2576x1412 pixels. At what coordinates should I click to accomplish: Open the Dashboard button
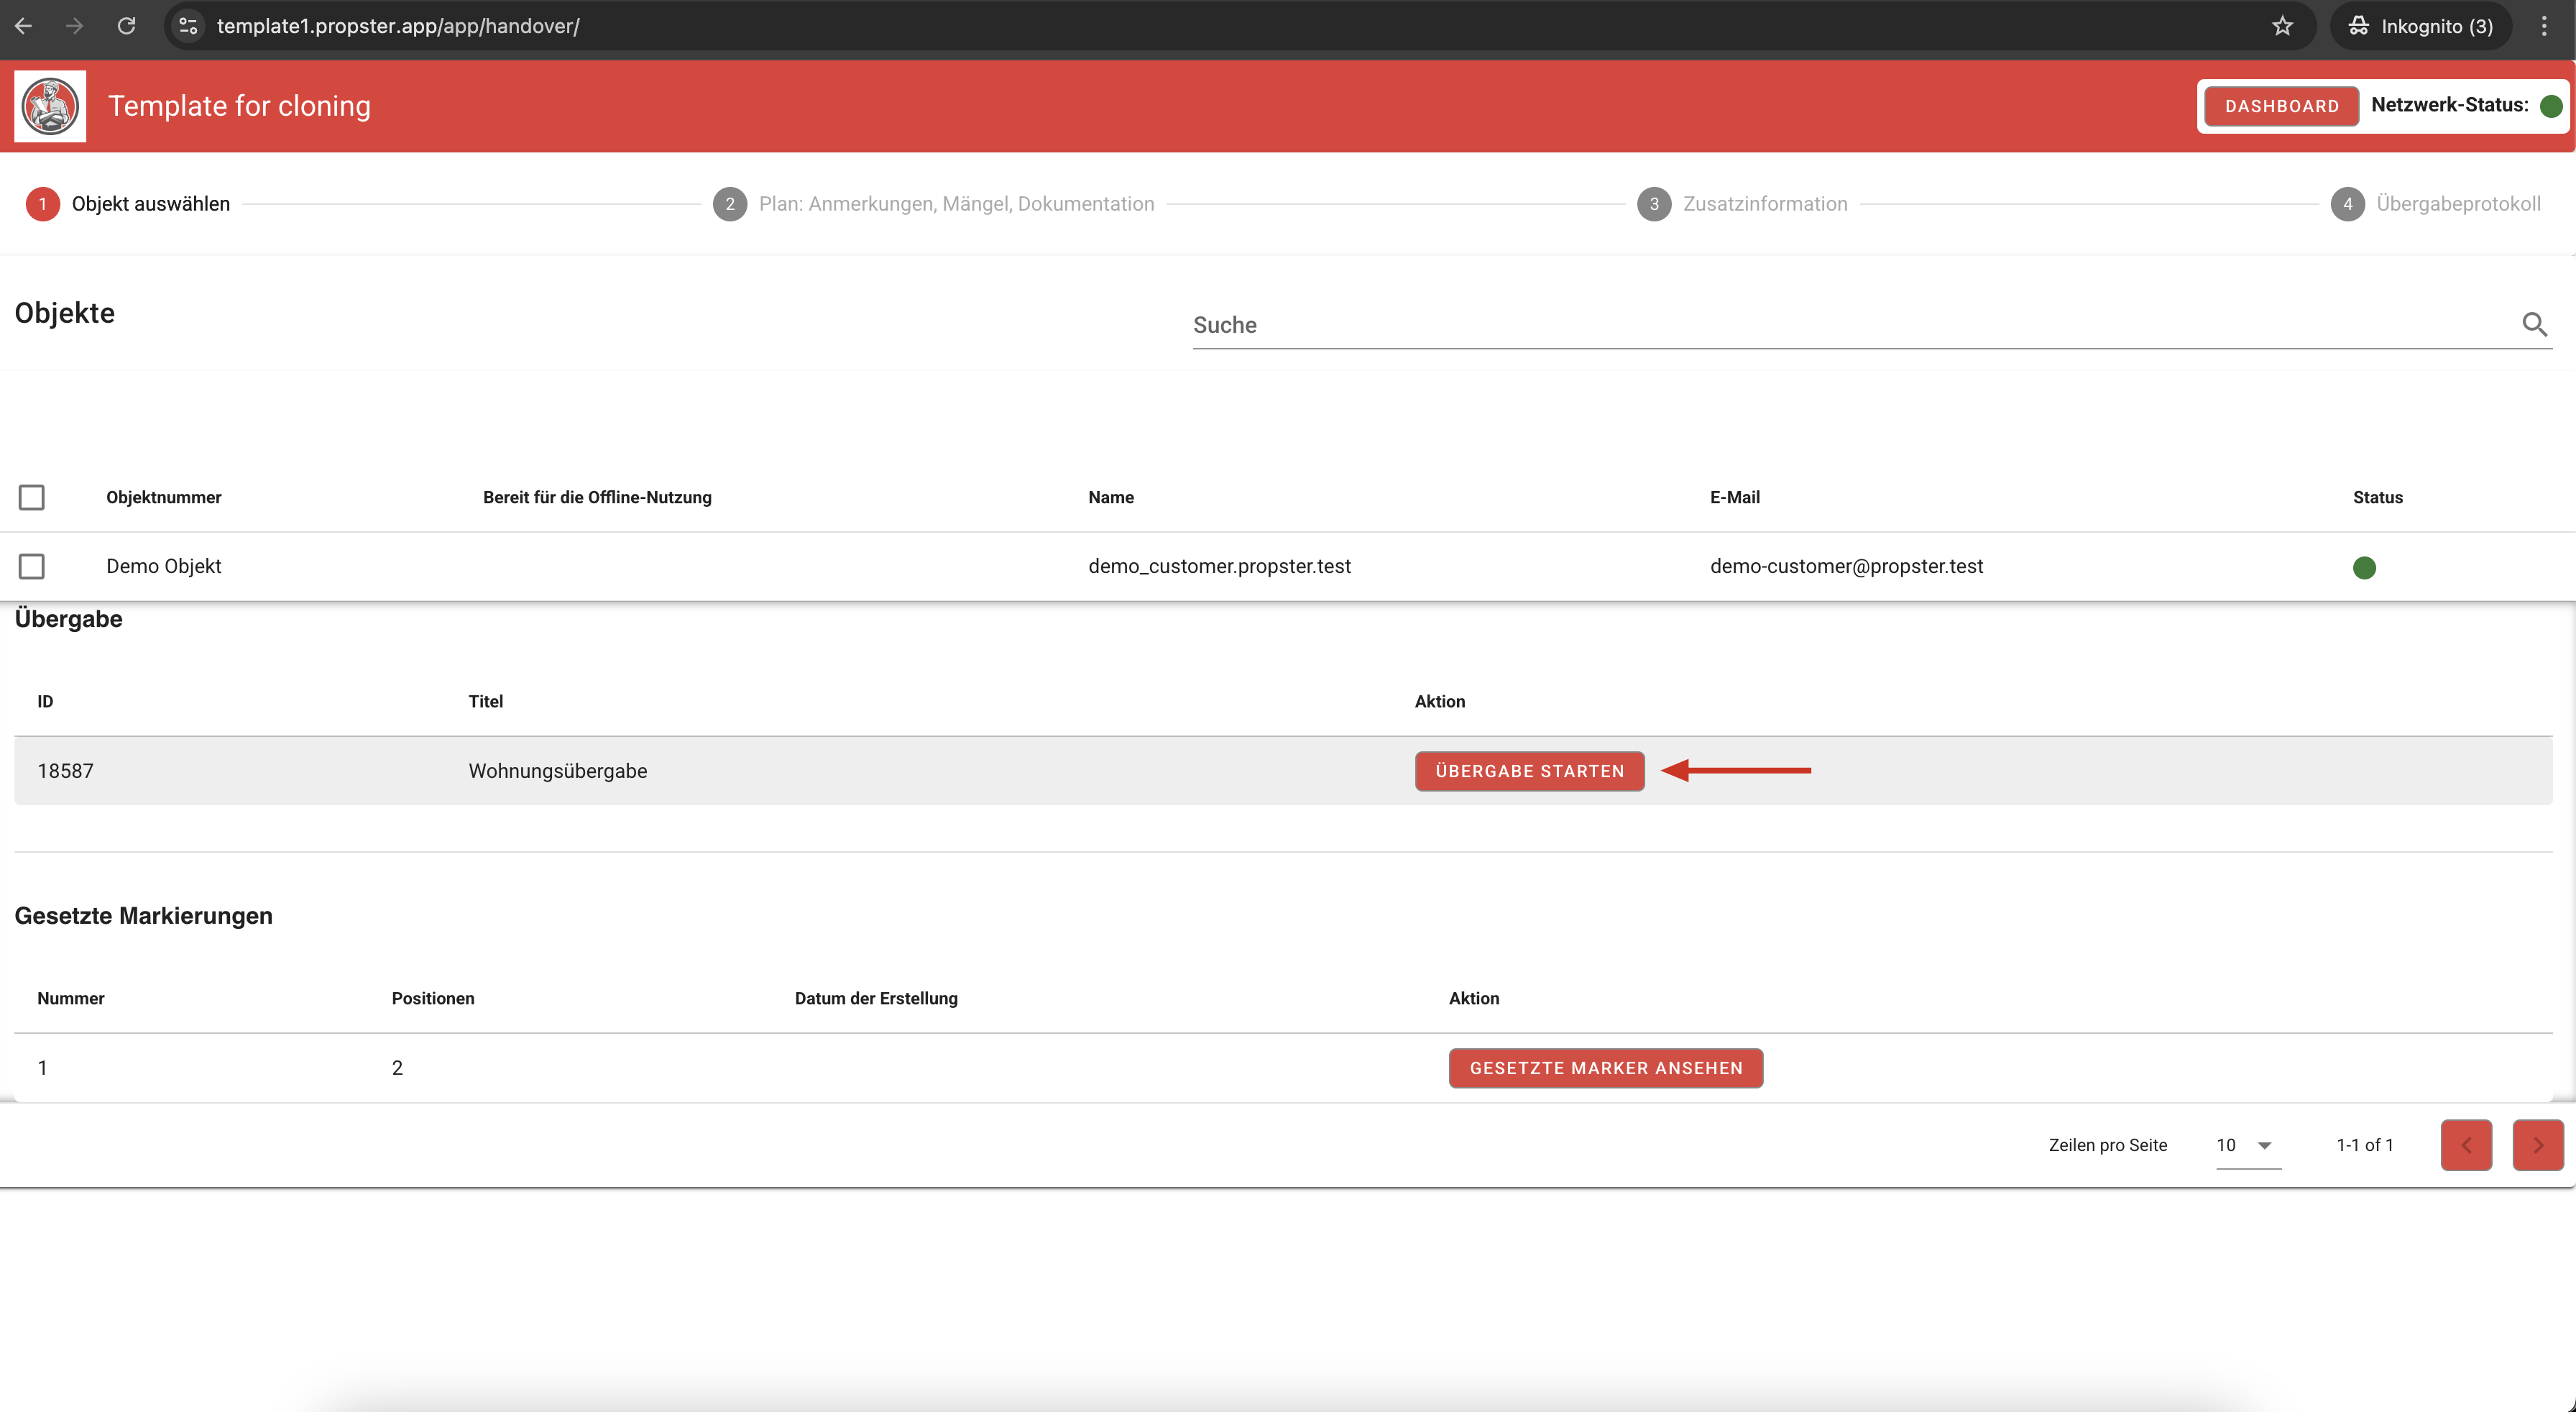2281,106
